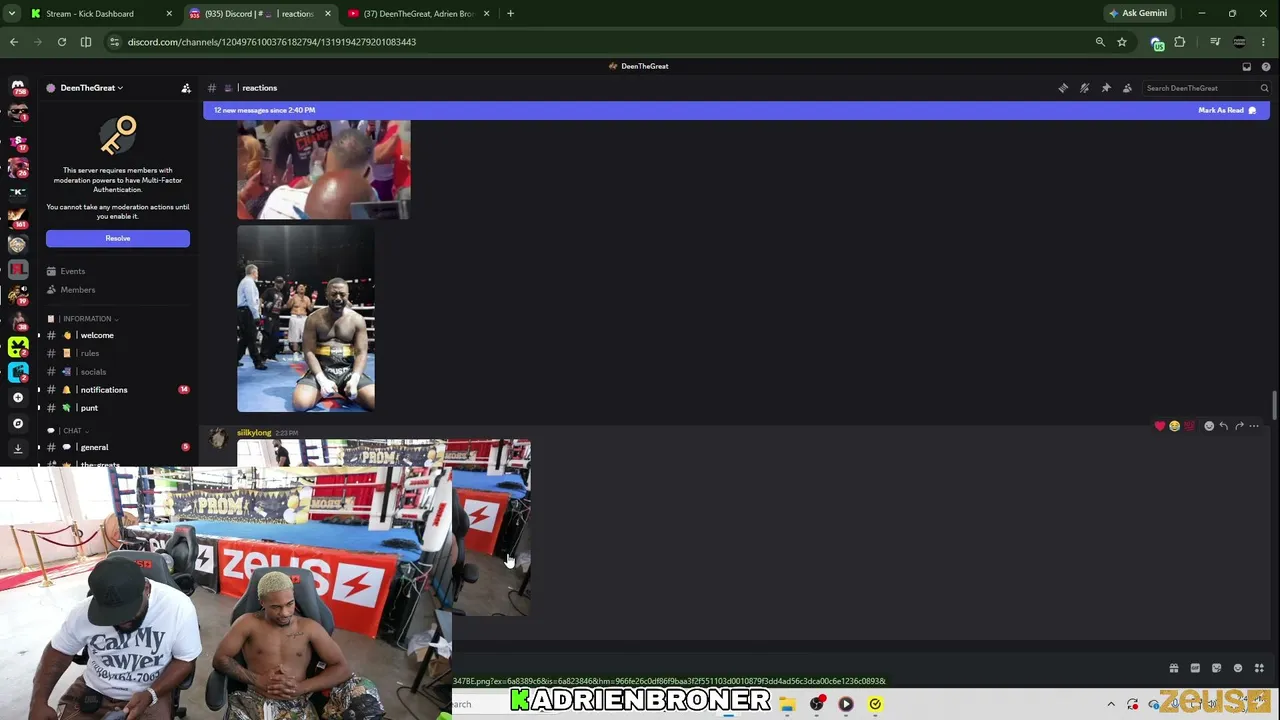The image size is (1280, 720).
Task: Forward siilkylong's message arrow icon
Action: (1239, 426)
